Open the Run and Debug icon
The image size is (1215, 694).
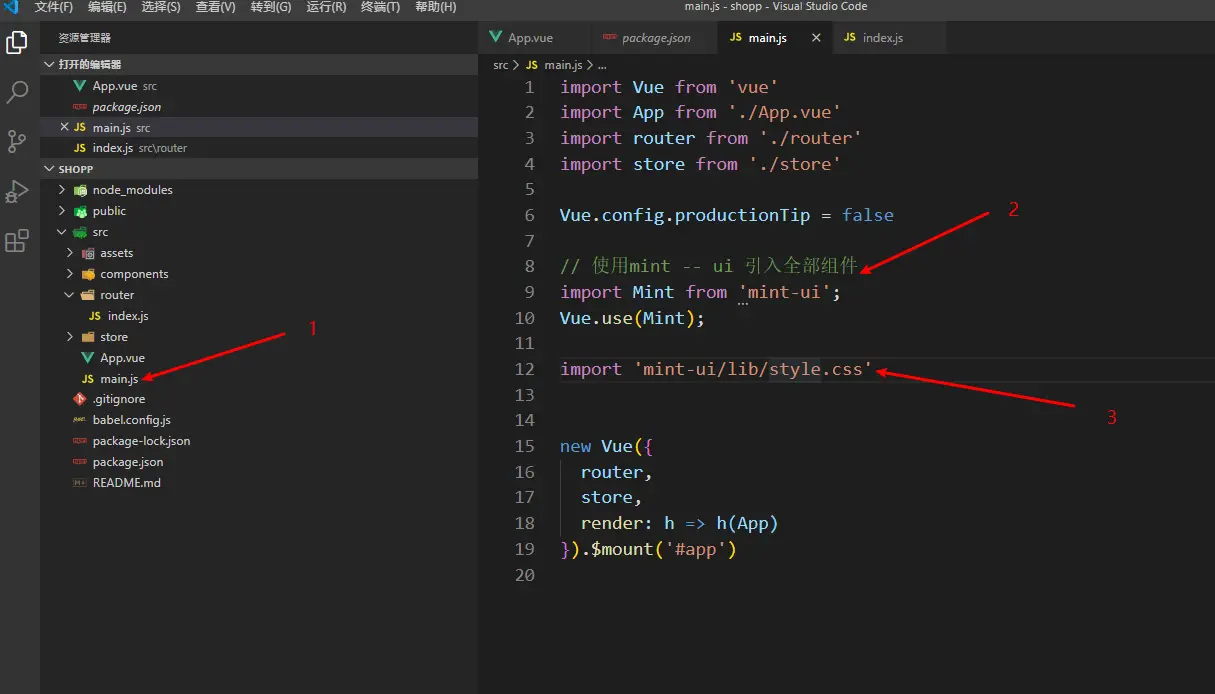17,191
